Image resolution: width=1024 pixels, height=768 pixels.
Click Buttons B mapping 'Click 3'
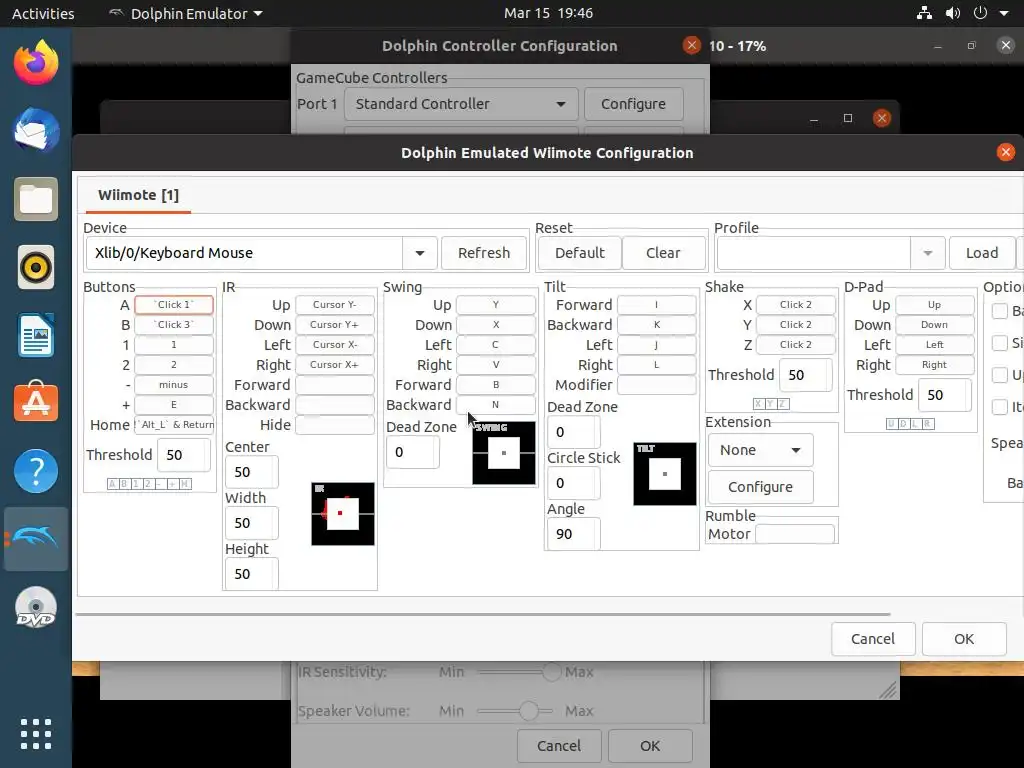click(174, 325)
